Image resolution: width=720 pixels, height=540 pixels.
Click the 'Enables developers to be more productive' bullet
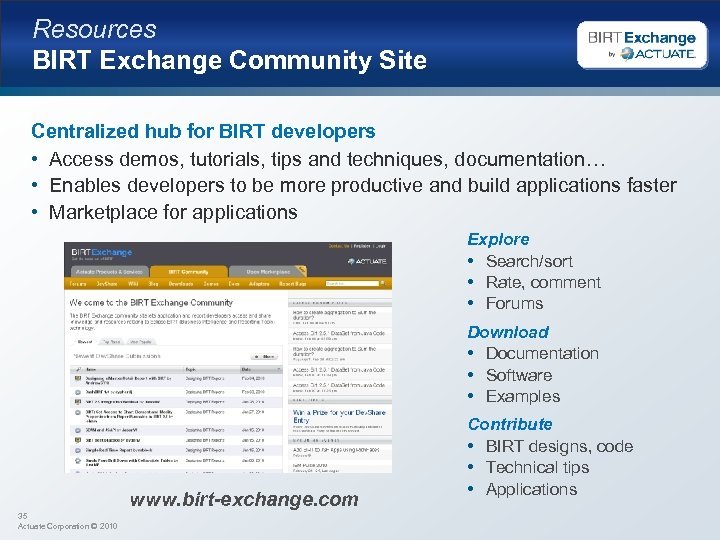[363, 186]
